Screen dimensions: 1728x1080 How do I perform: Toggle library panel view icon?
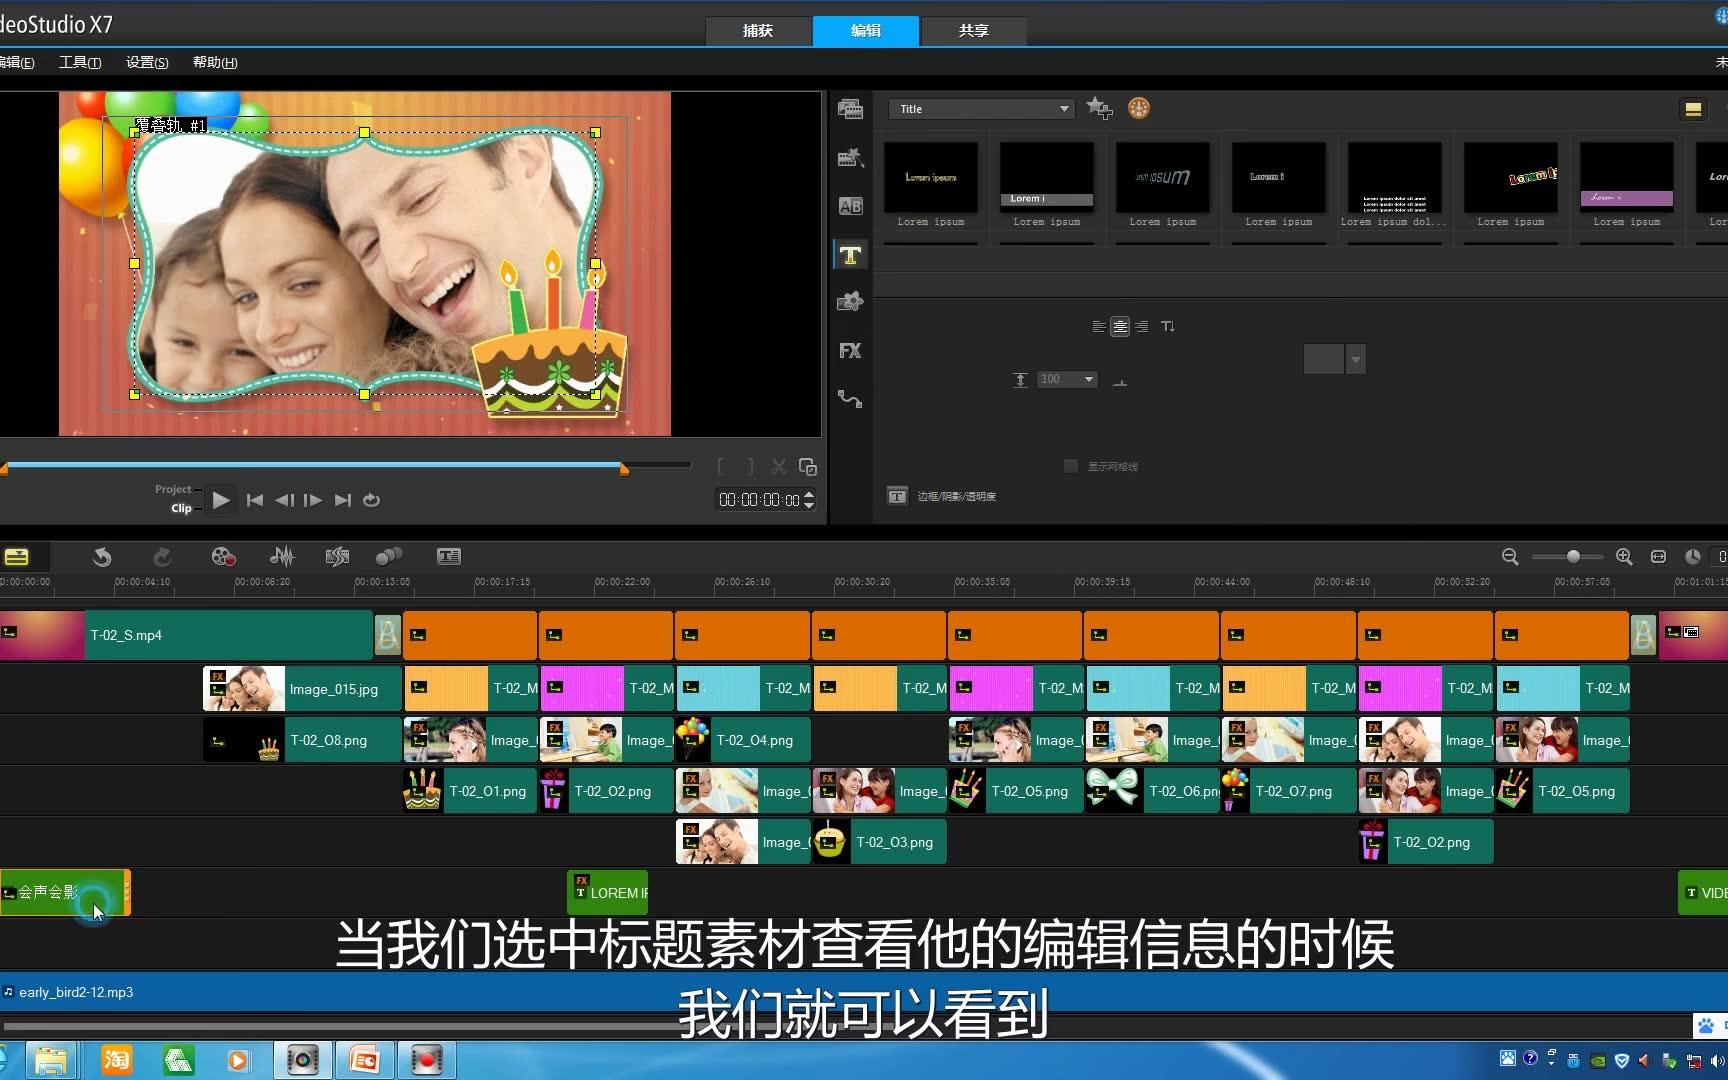1693,109
